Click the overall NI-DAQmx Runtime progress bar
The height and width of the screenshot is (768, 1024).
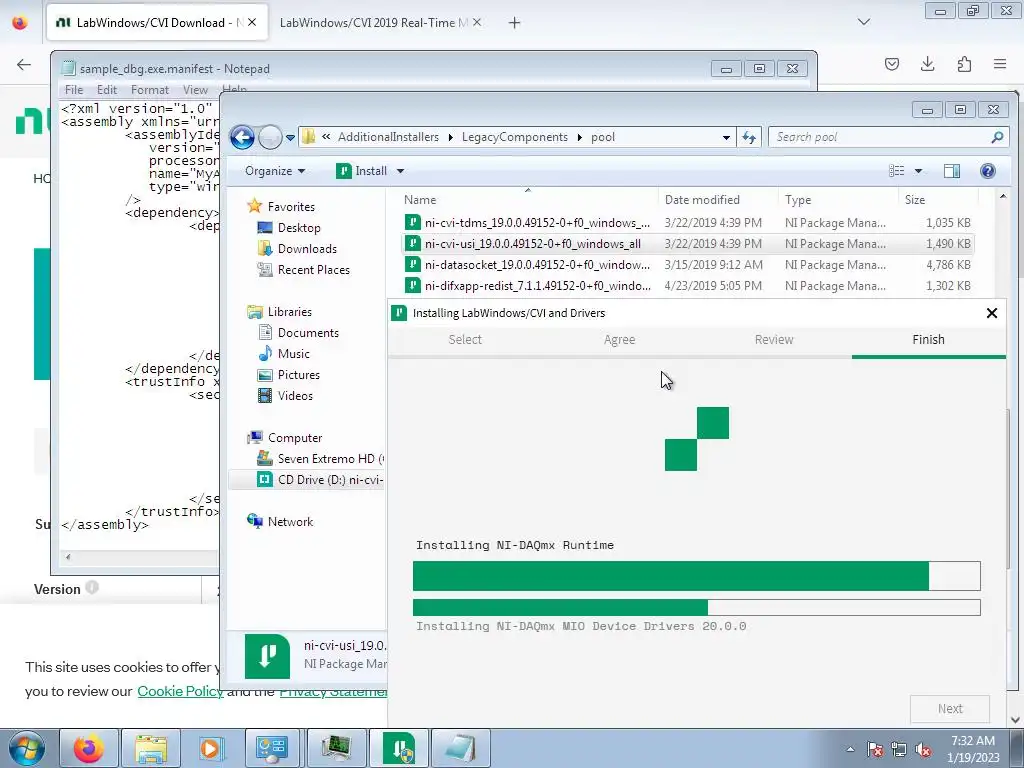697,576
